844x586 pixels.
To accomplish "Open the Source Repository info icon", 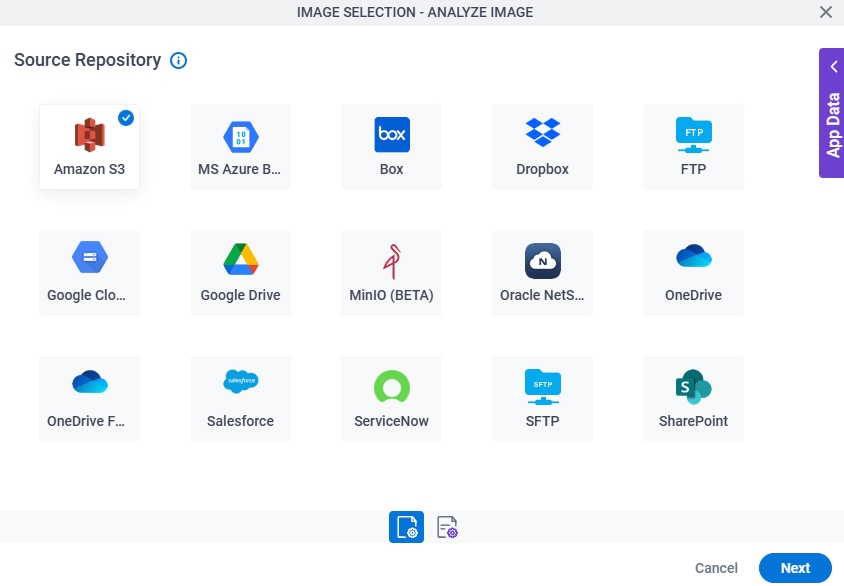I will (179, 60).
